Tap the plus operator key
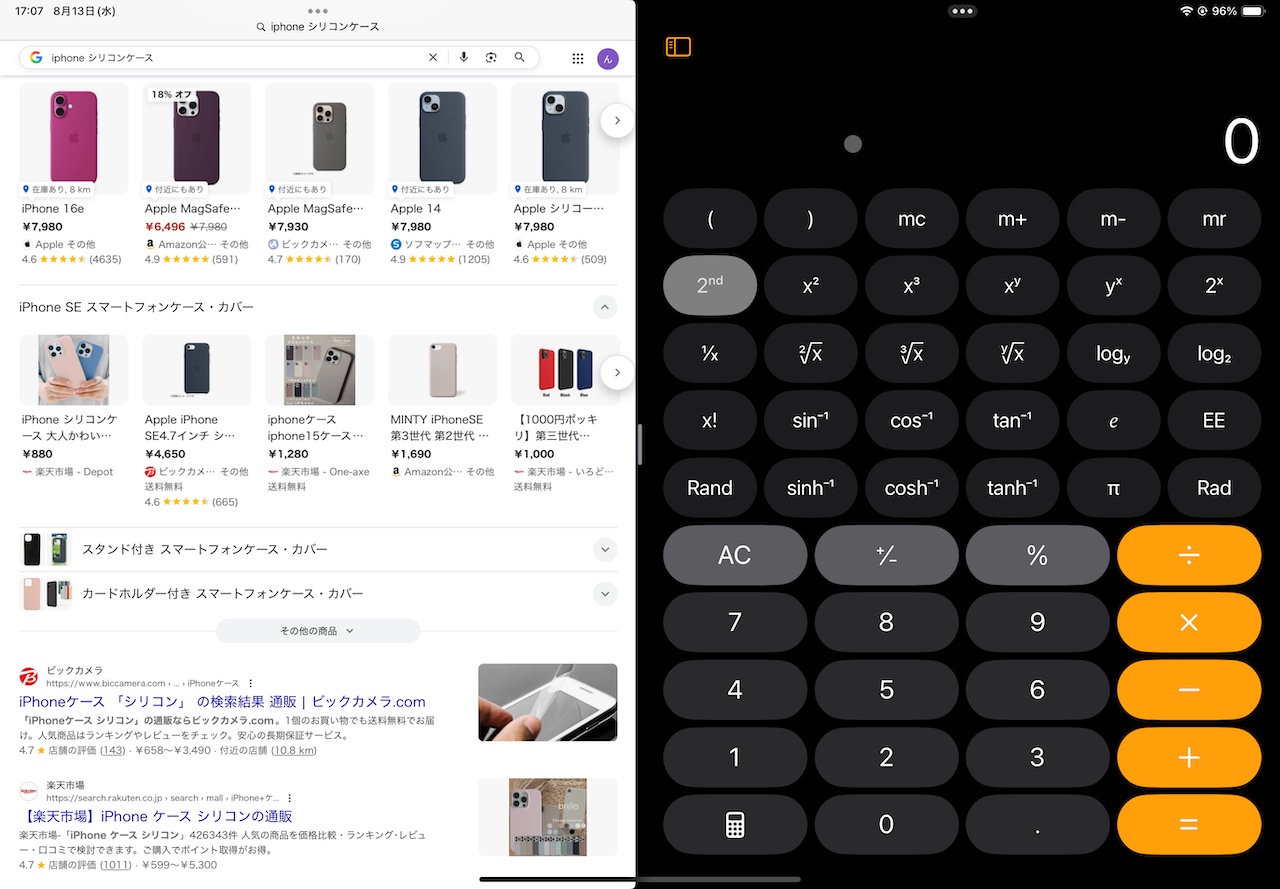This screenshot has width=1280, height=889. (x=1189, y=758)
